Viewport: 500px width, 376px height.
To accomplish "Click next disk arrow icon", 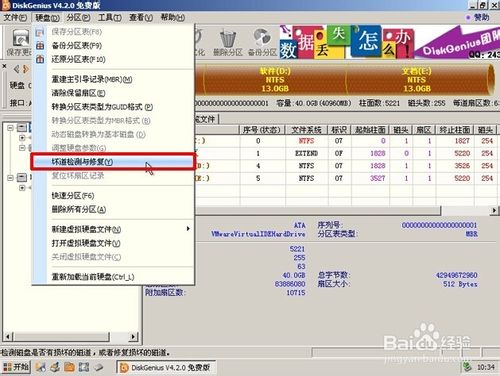I will click(26, 69).
